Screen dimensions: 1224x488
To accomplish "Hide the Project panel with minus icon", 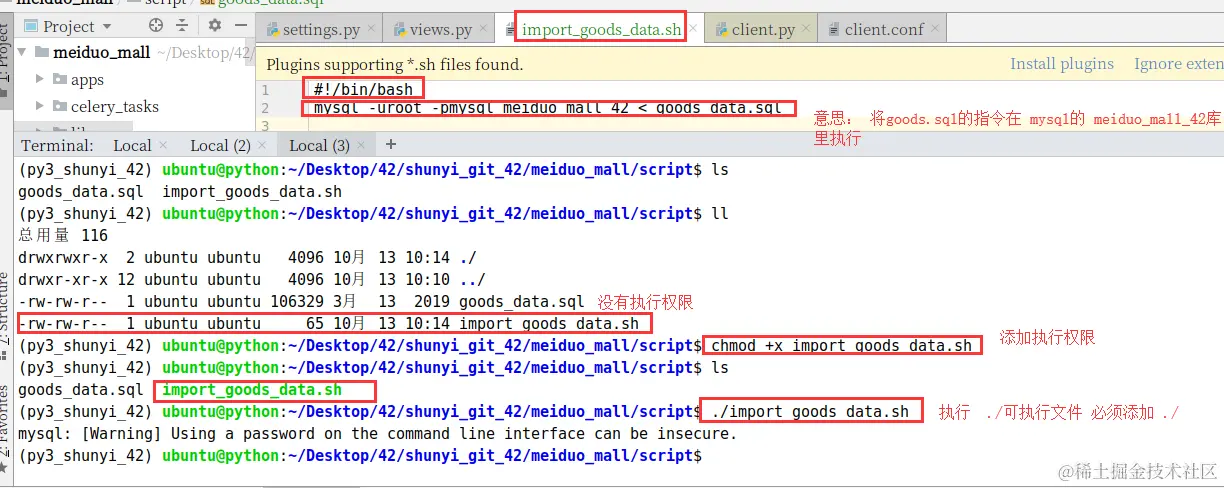I will tap(239, 26).
